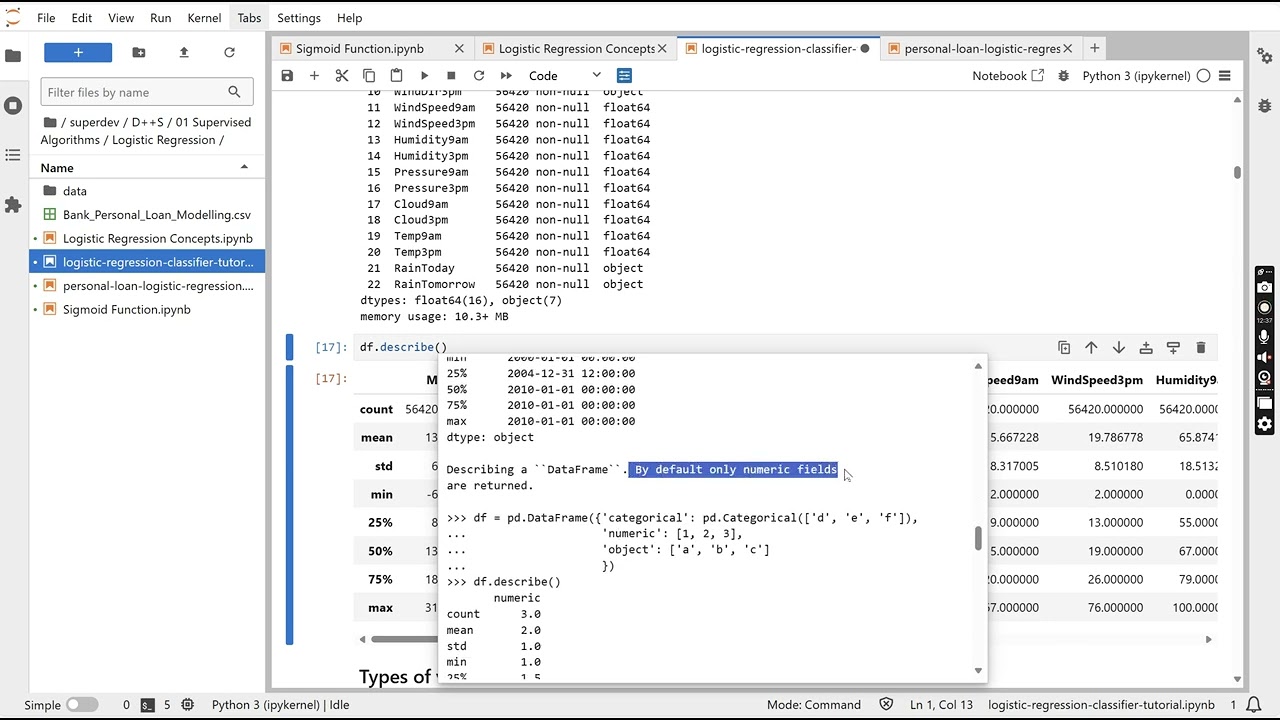Image resolution: width=1280 pixels, height=720 pixels.
Task: Open the Kernel menu
Action: tap(204, 18)
